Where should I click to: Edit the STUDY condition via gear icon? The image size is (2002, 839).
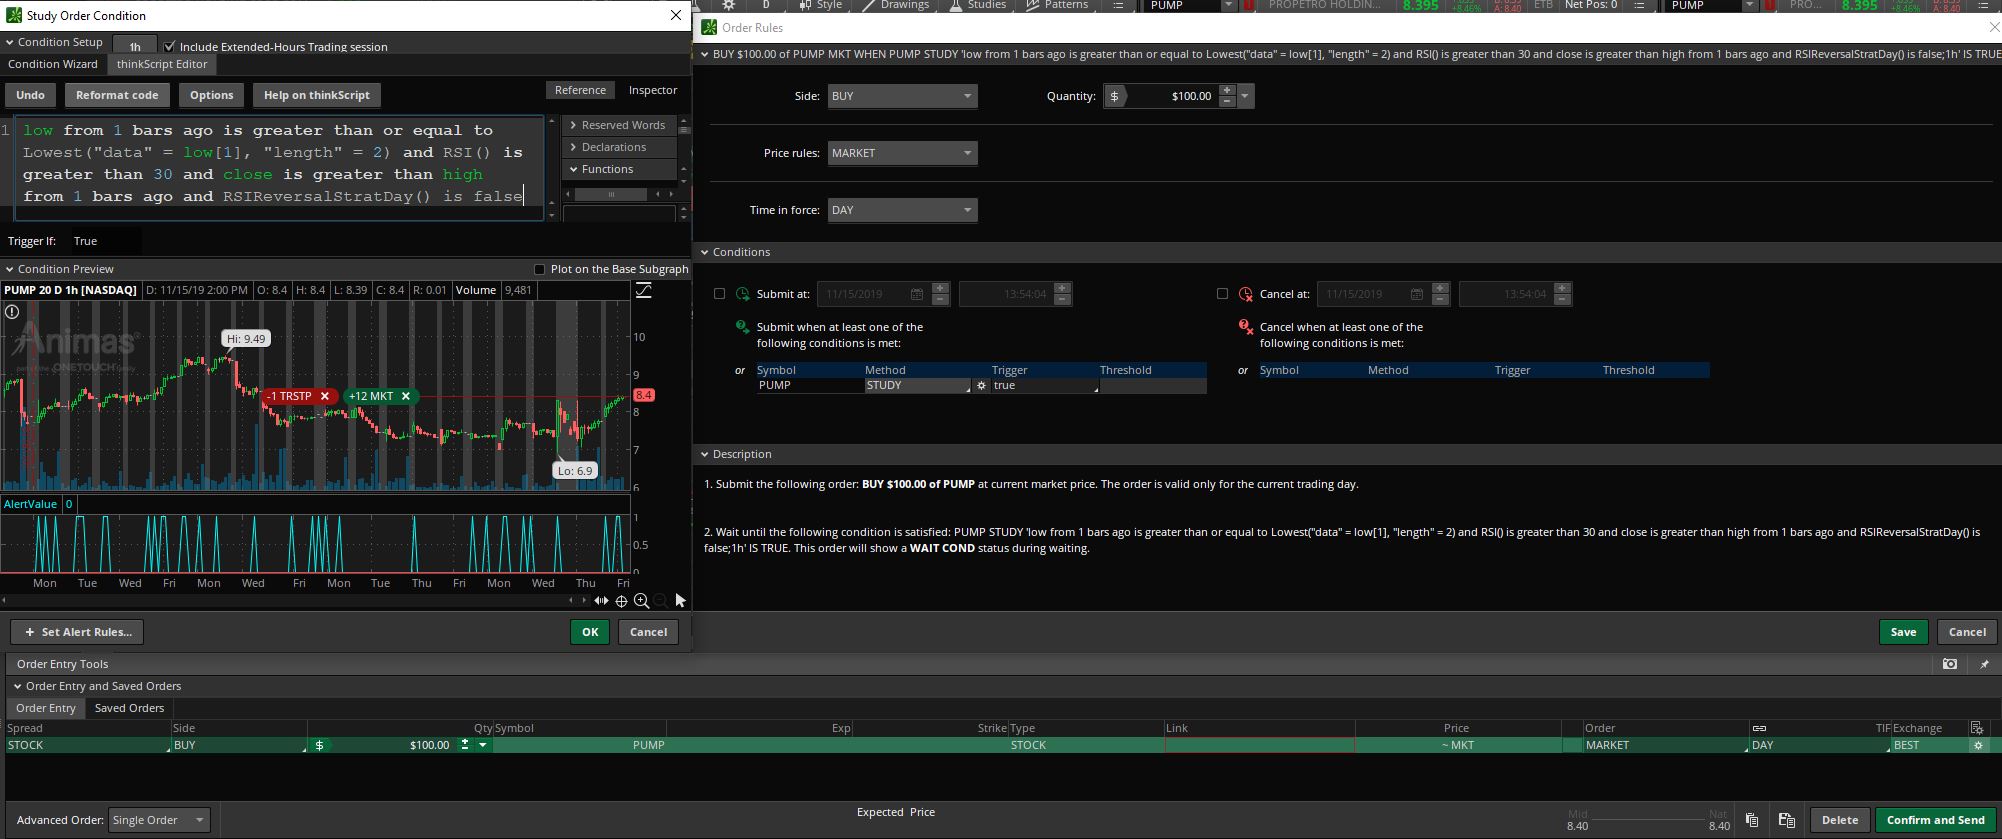(x=981, y=385)
